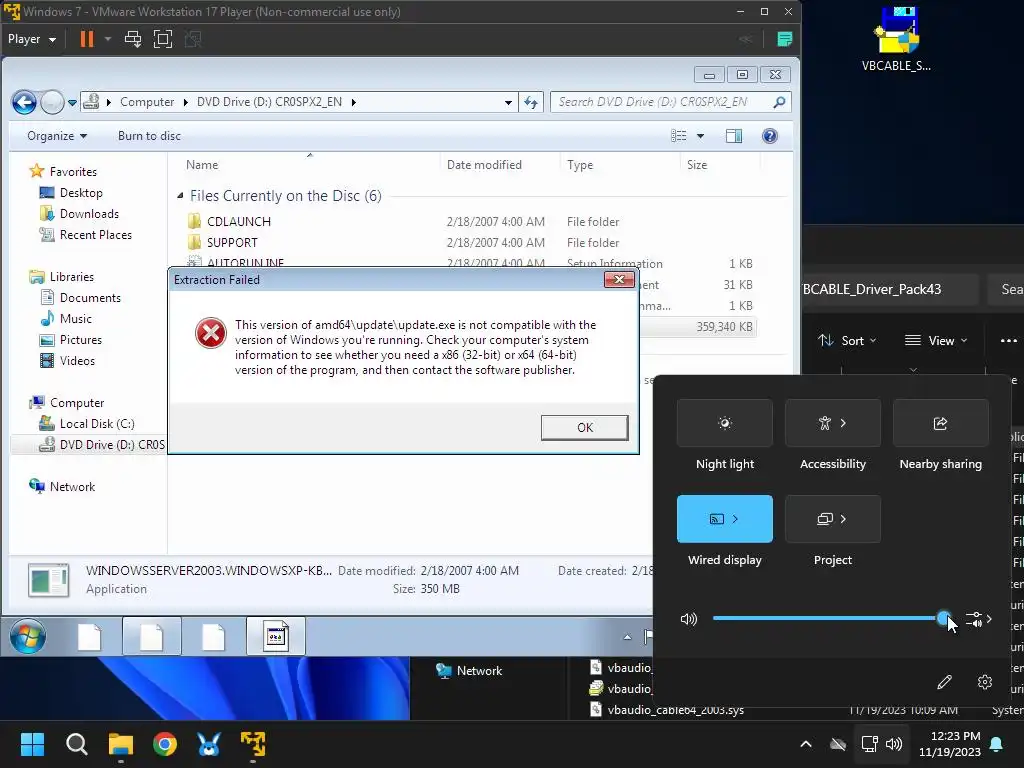
Task: Open Network in Windows 7 navigation pane
Action: (72, 487)
